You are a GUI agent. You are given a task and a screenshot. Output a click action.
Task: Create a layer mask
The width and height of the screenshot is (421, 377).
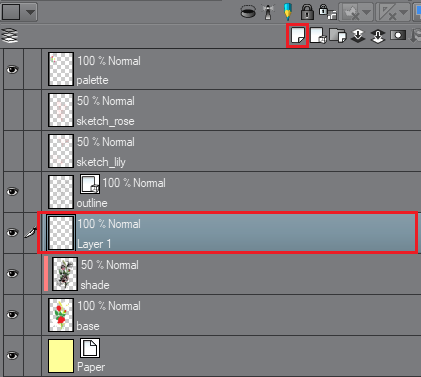[398, 35]
